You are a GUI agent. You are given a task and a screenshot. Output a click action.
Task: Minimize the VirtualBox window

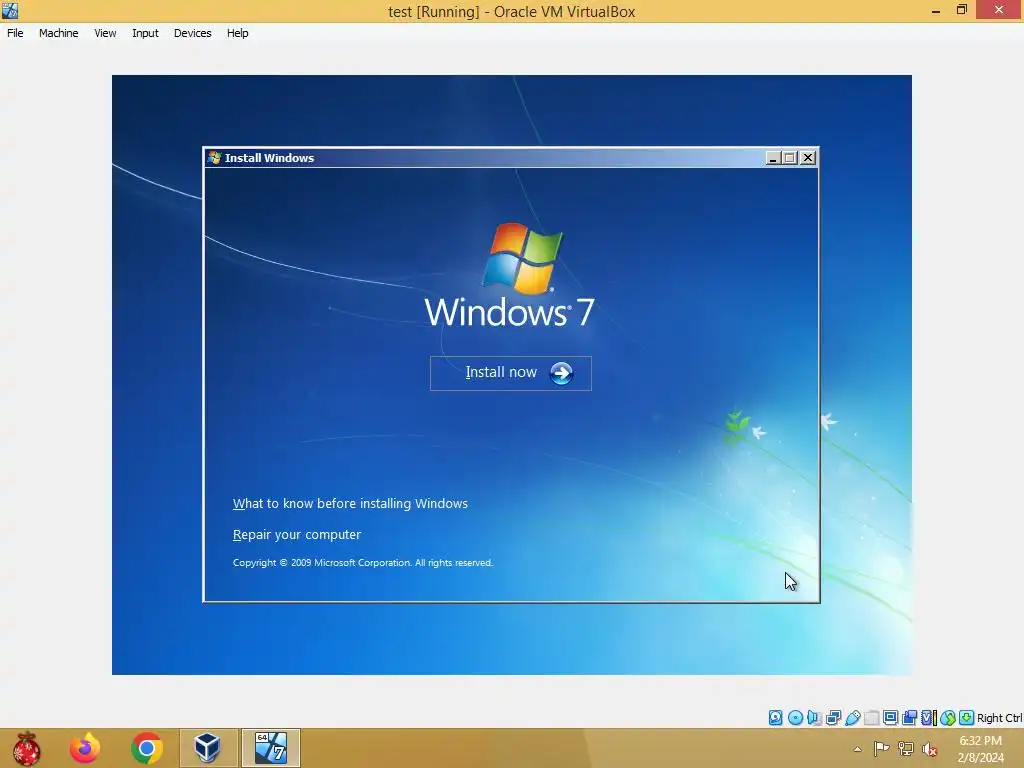coord(935,10)
